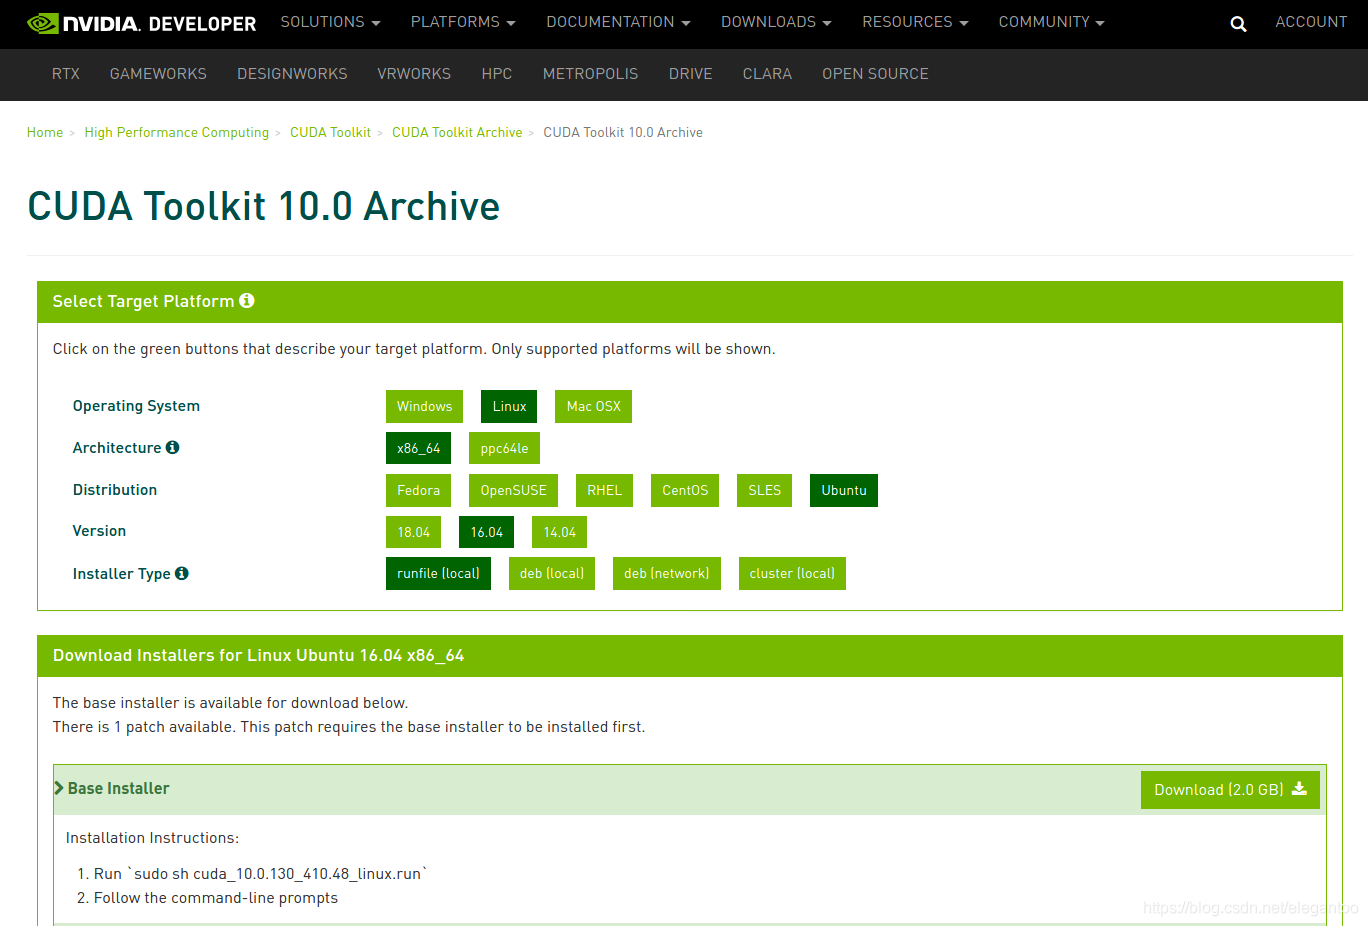Download the 2.0 GB base installer
This screenshot has height=926, width=1368.
(x=1230, y=789)
